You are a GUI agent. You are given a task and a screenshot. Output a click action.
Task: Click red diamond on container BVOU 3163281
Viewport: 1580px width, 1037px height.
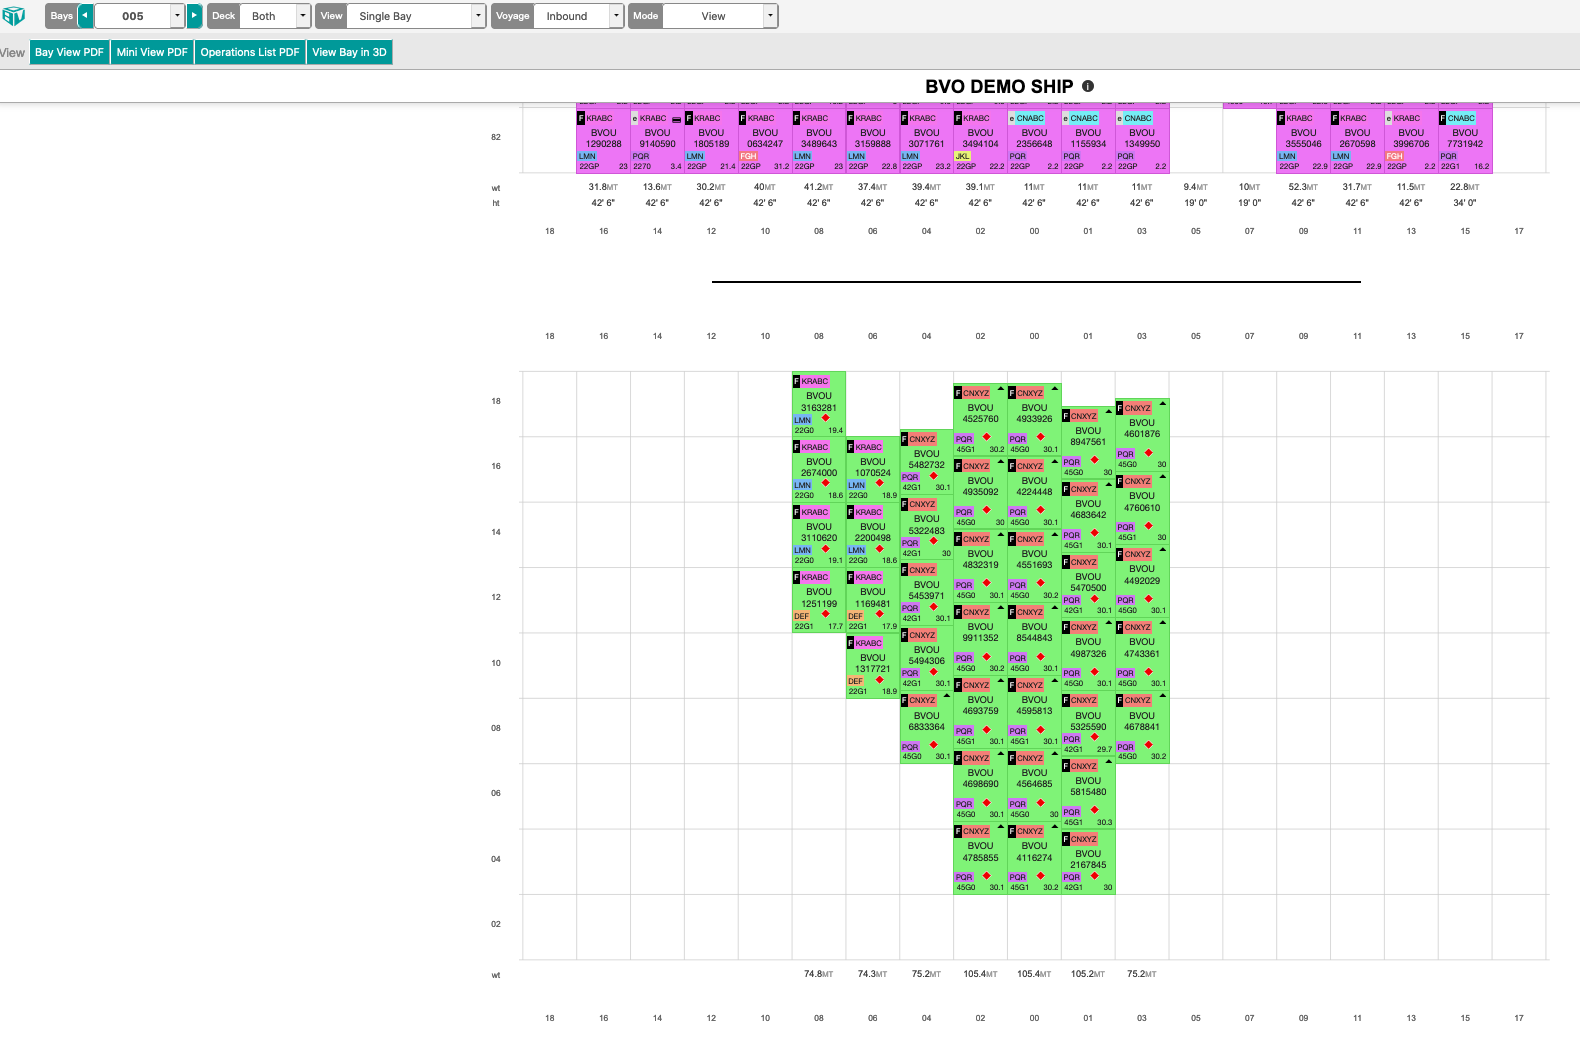(825, 418)
